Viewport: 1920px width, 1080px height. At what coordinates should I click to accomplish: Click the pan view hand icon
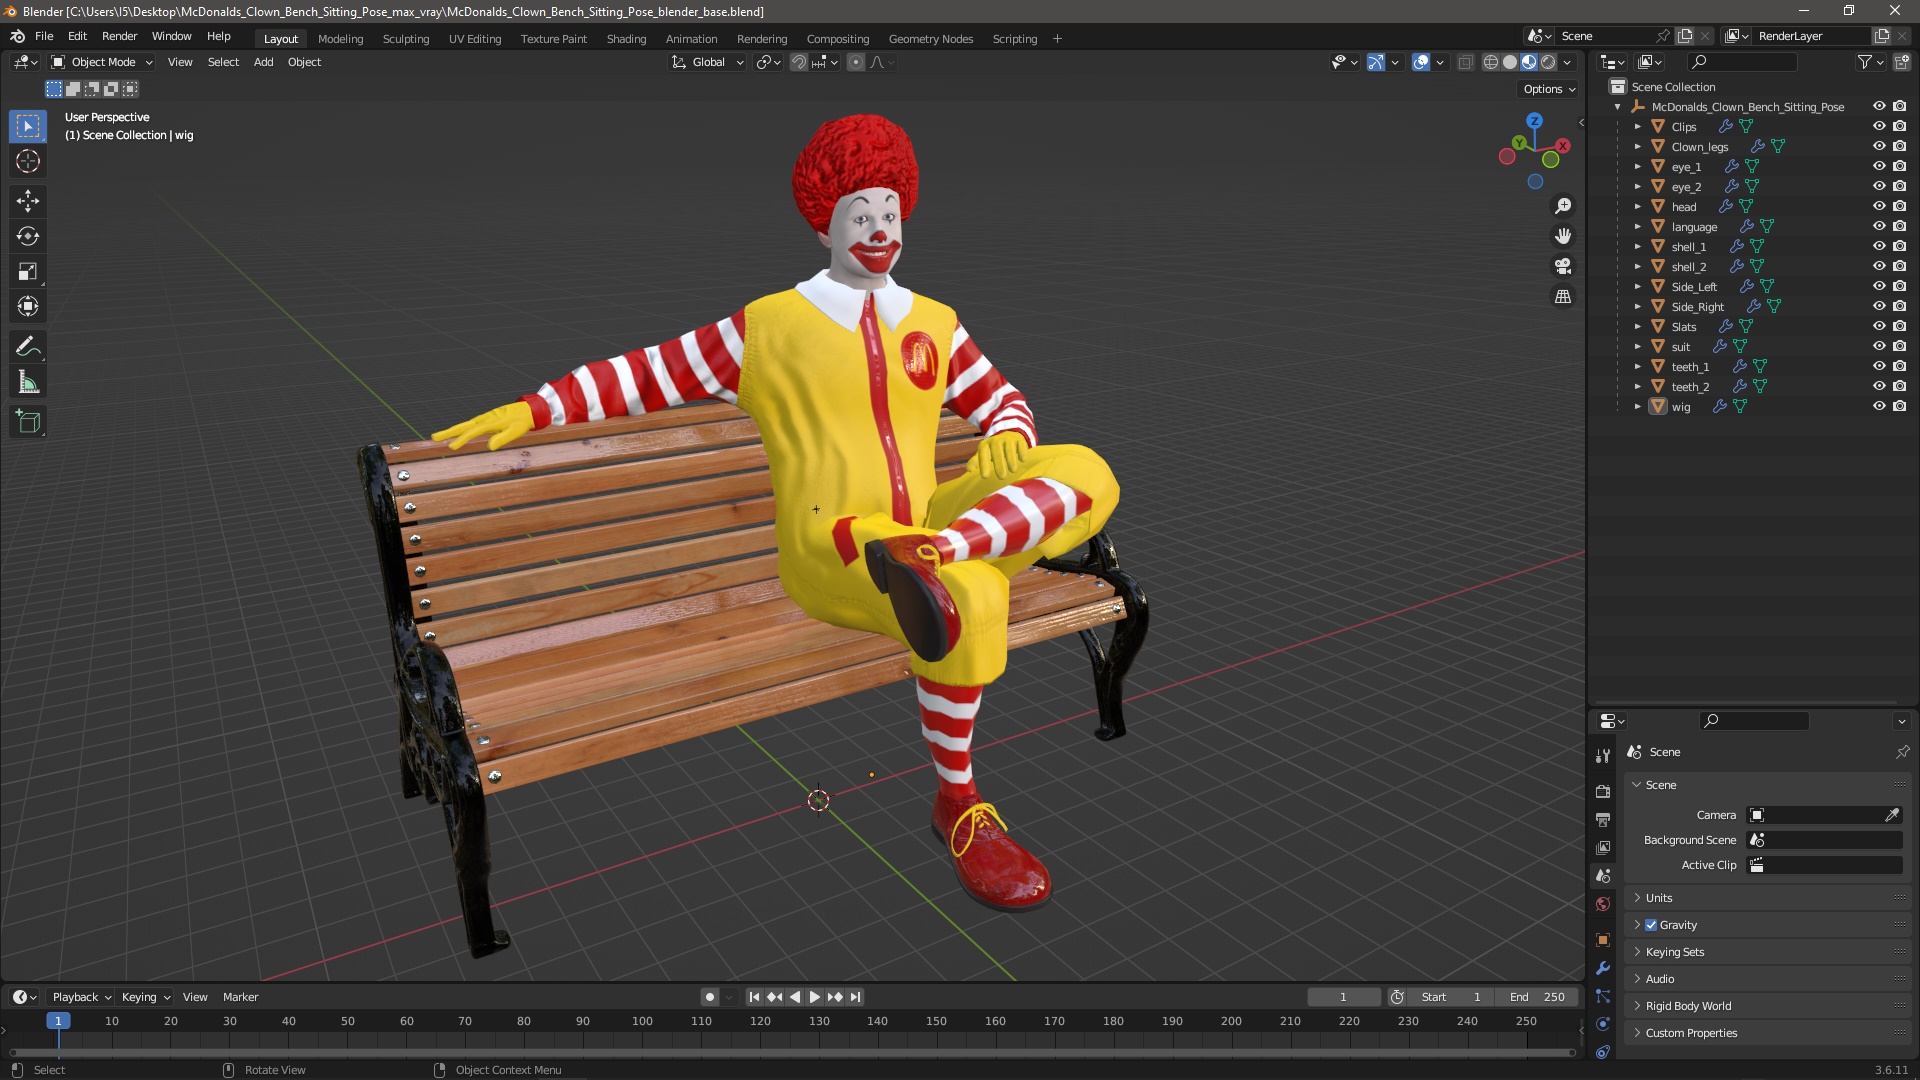[1563, 236]
